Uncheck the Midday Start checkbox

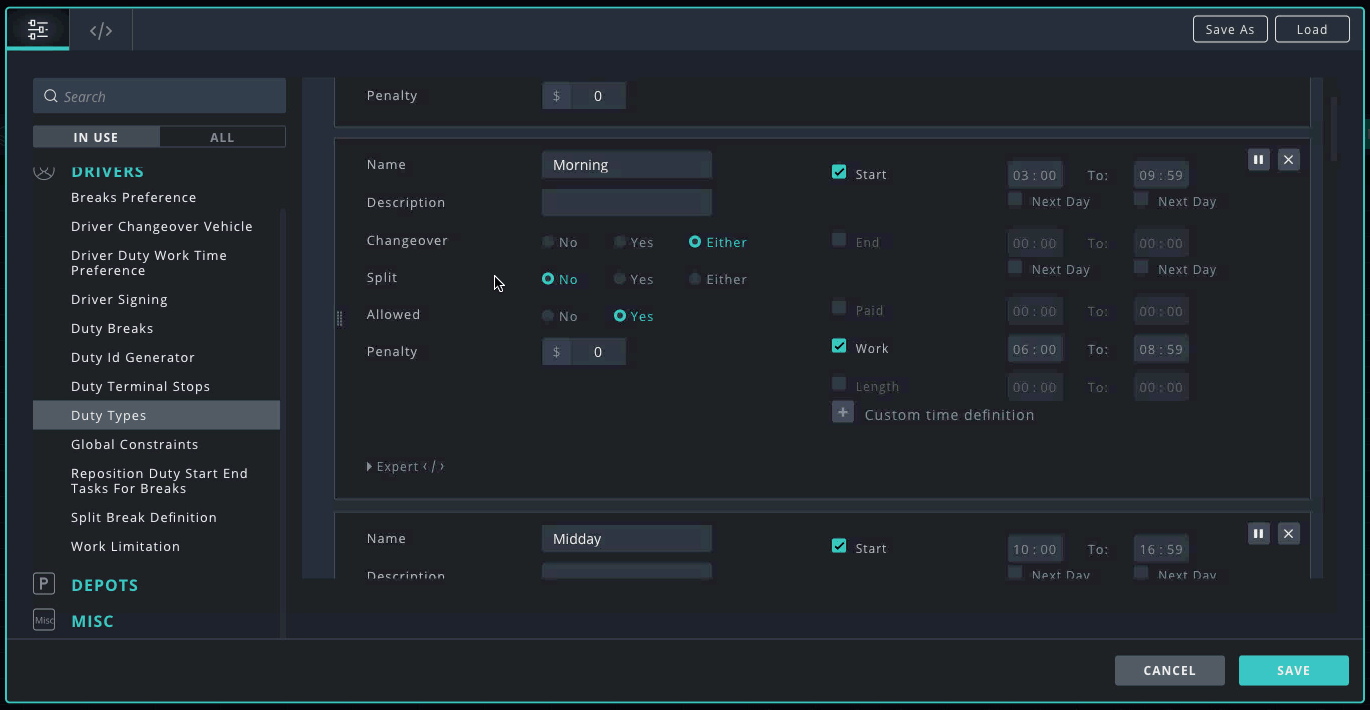839,546
